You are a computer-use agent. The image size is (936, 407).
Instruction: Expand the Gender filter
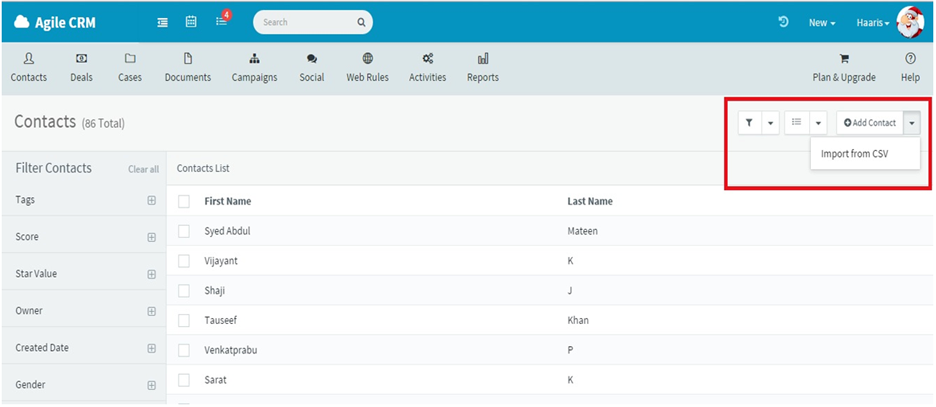click(152, 386)
